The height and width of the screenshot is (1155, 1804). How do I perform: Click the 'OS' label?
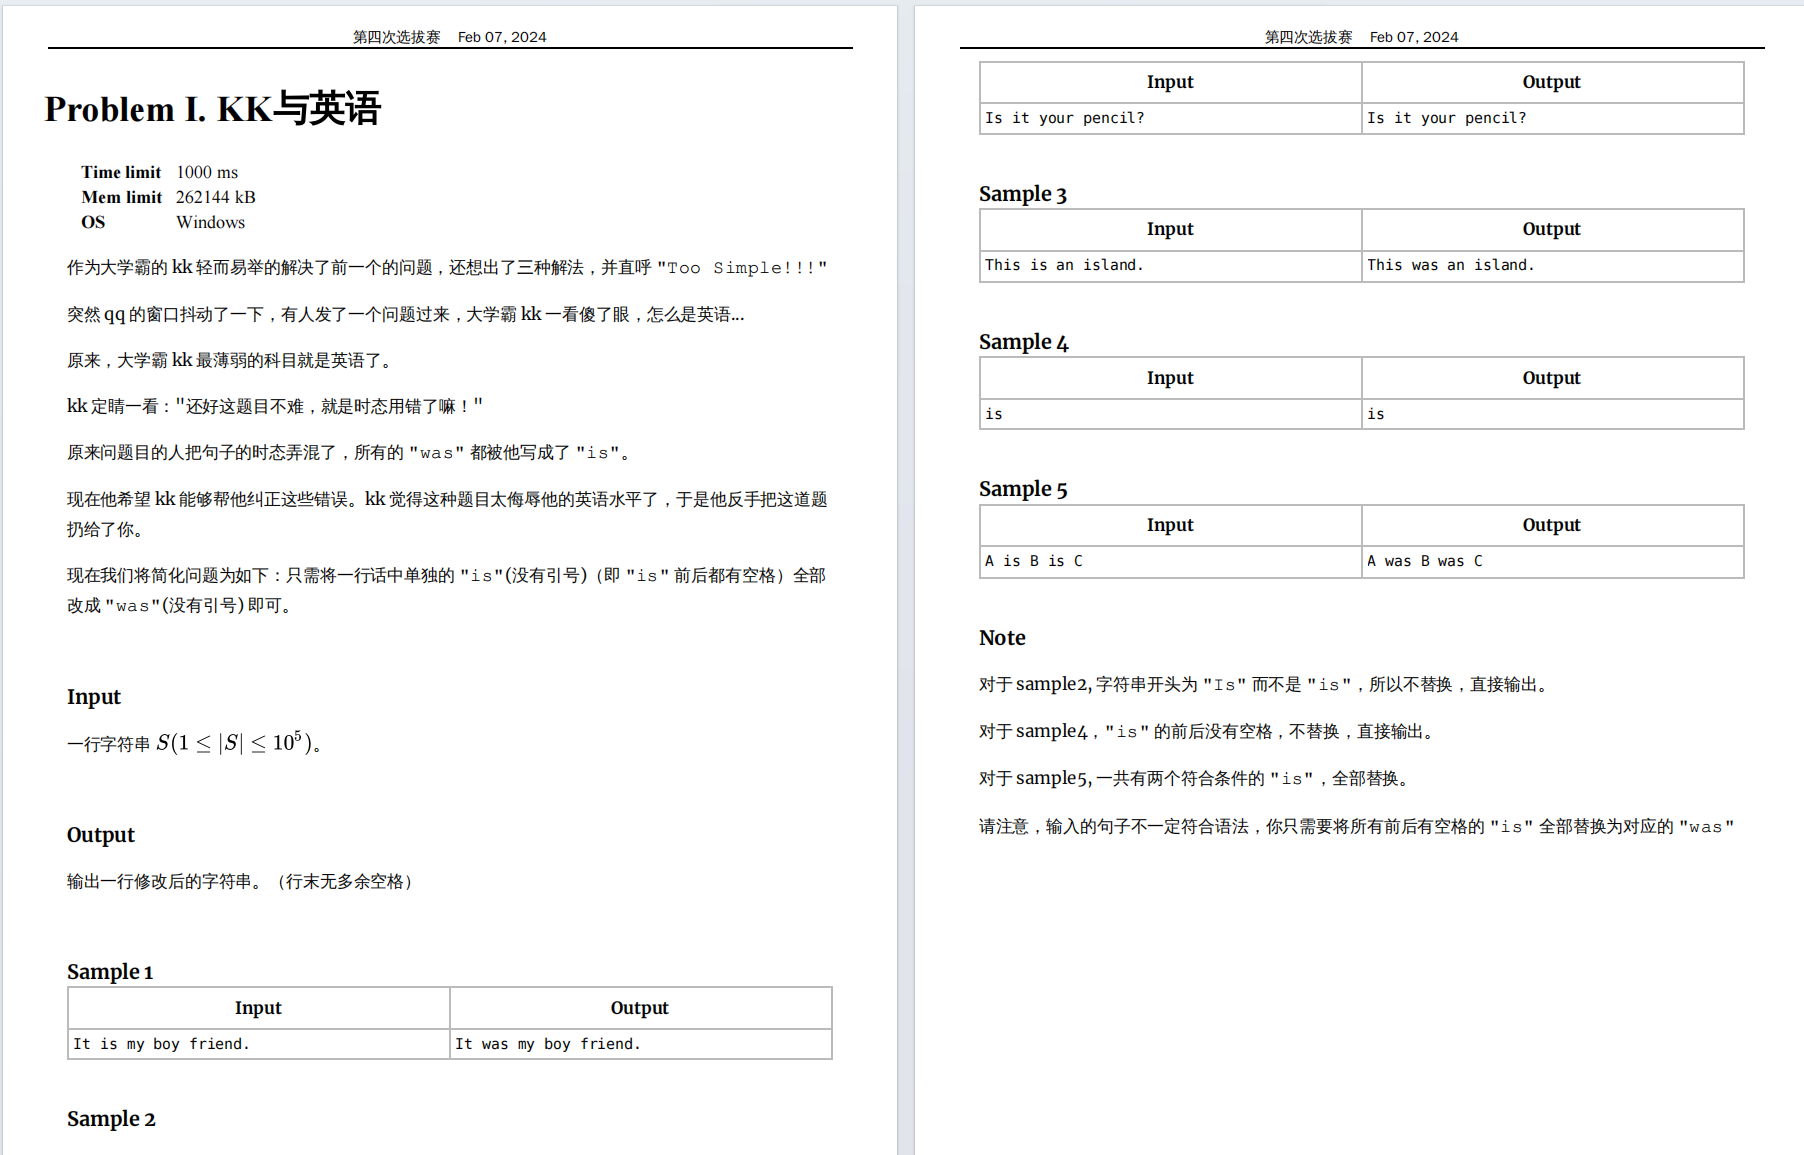(x=93, y=222)
